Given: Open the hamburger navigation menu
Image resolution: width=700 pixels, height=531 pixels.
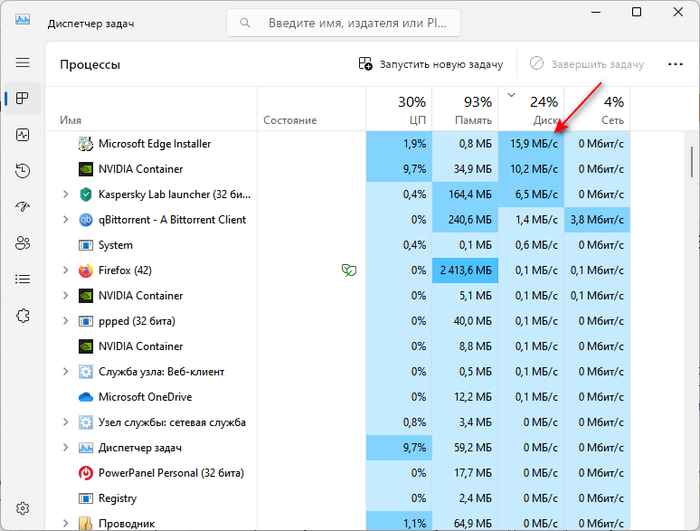Looking at the screenshot, I should [22, 62].
